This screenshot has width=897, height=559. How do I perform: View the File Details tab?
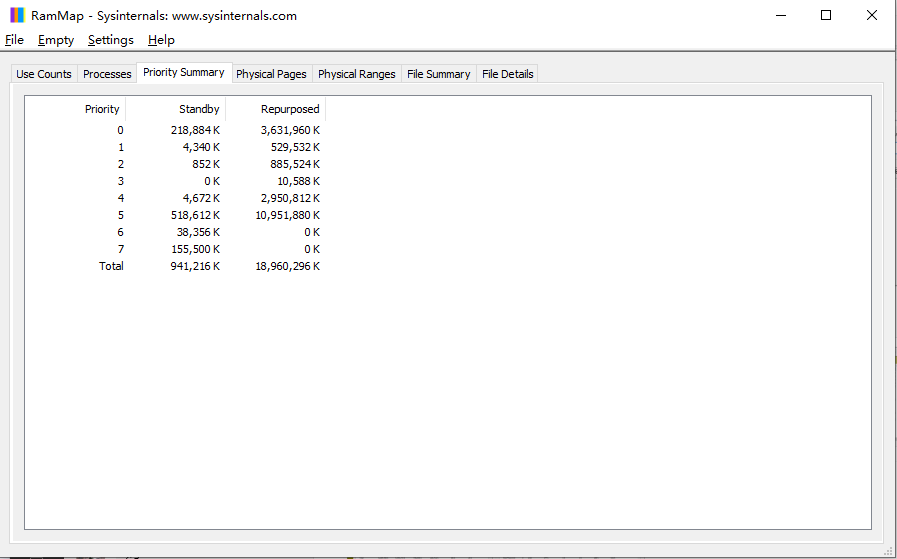pyautogui.click(x=508, y=74)
